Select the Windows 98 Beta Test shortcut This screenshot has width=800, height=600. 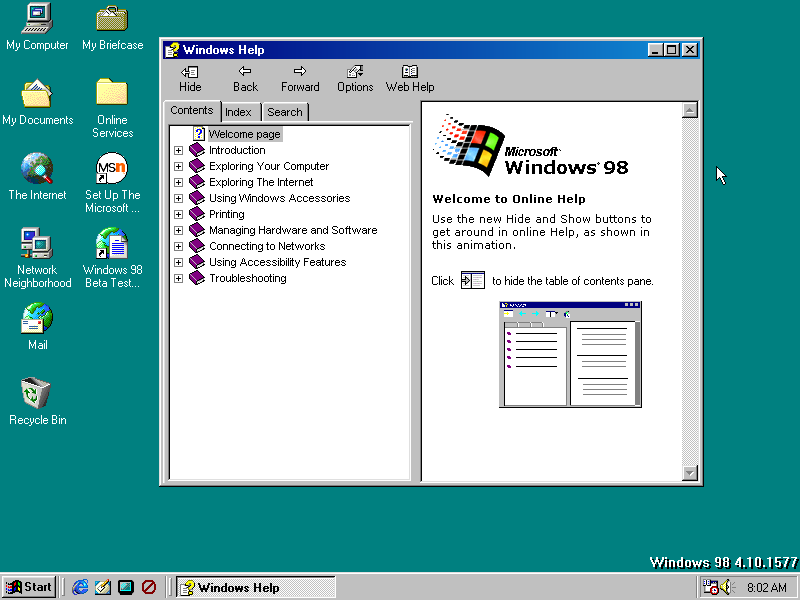113,258
